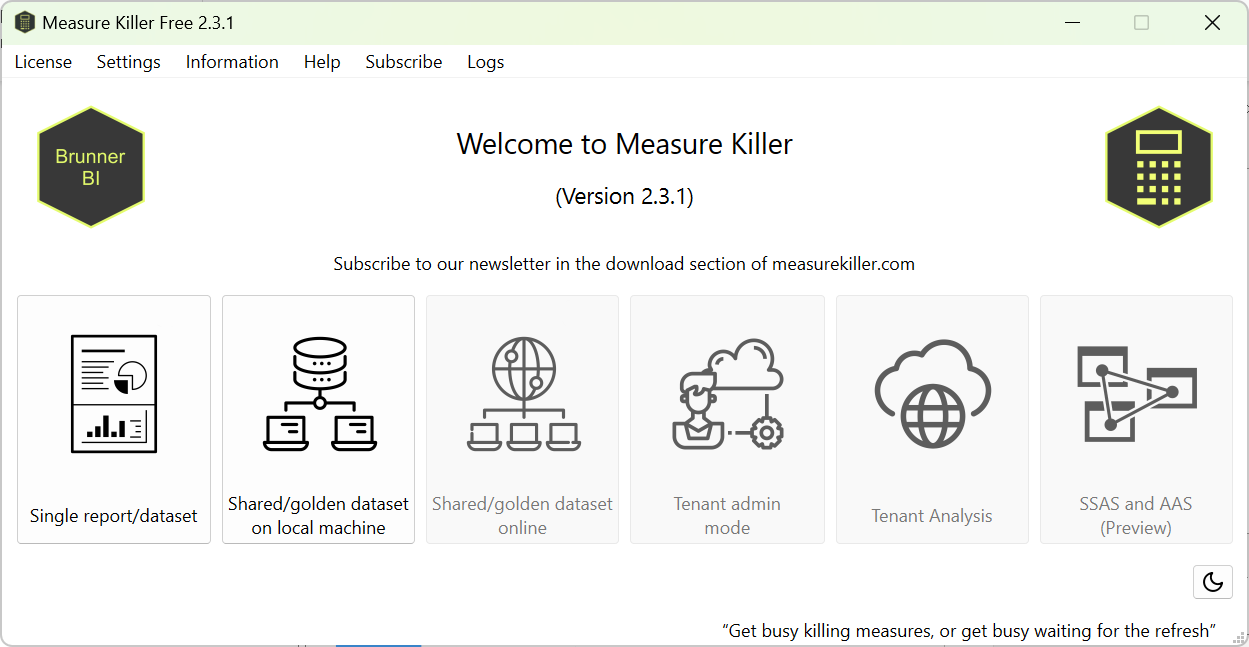Click the Subscribe menu item

pyautogui.click(x=403, y=62)
